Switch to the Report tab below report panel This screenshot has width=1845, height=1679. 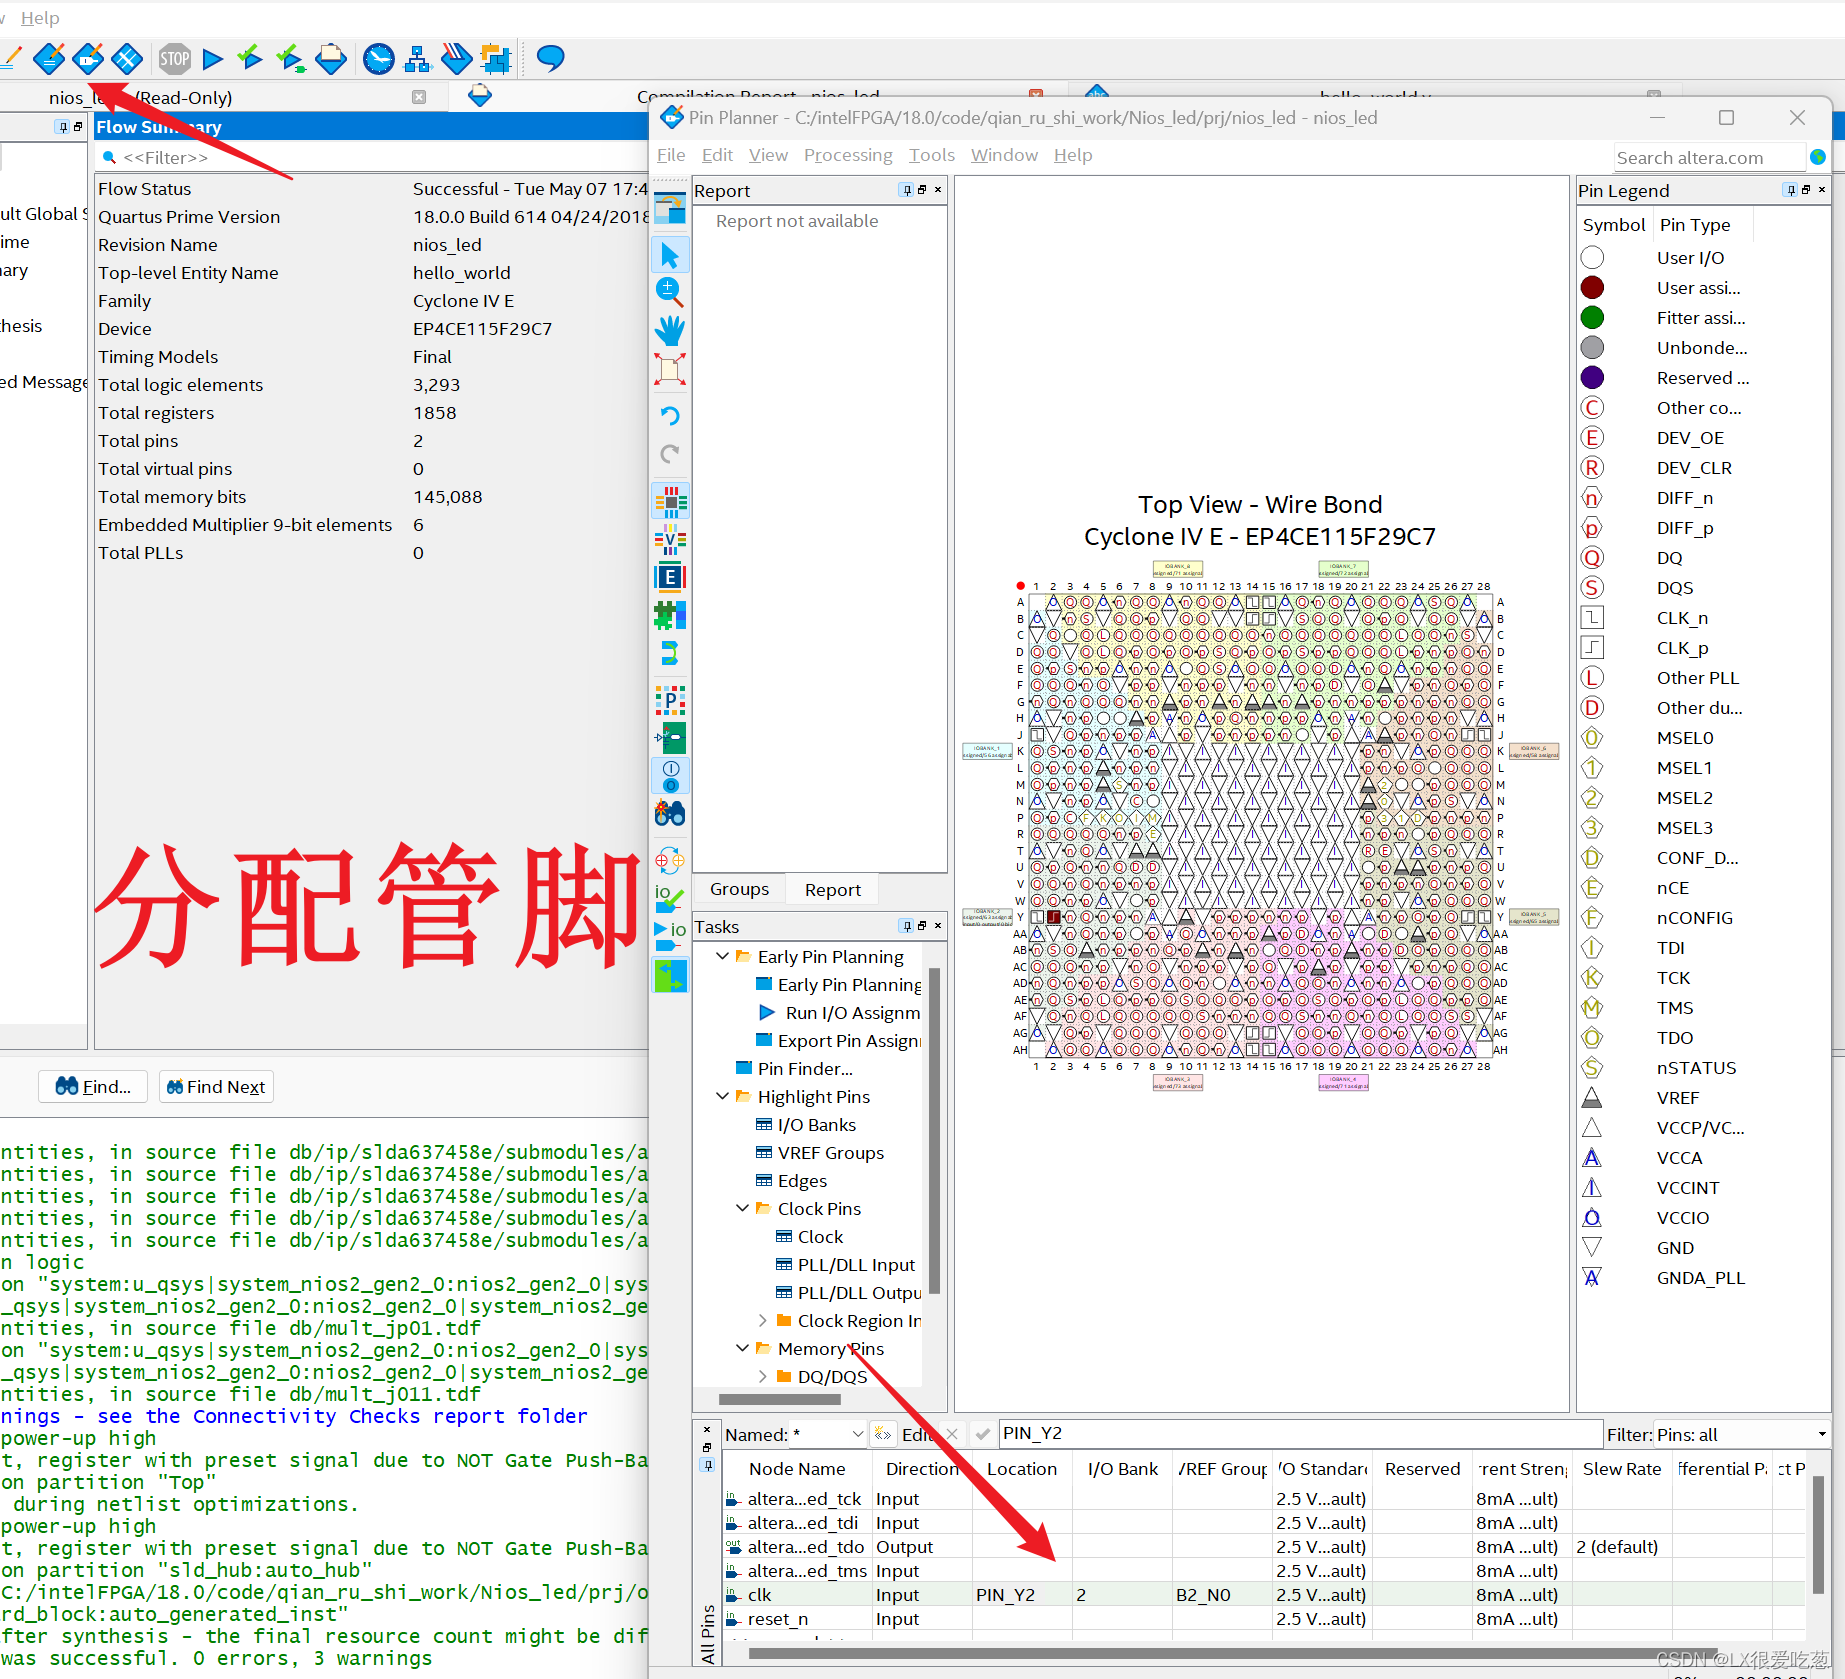[x=832, y=889]
